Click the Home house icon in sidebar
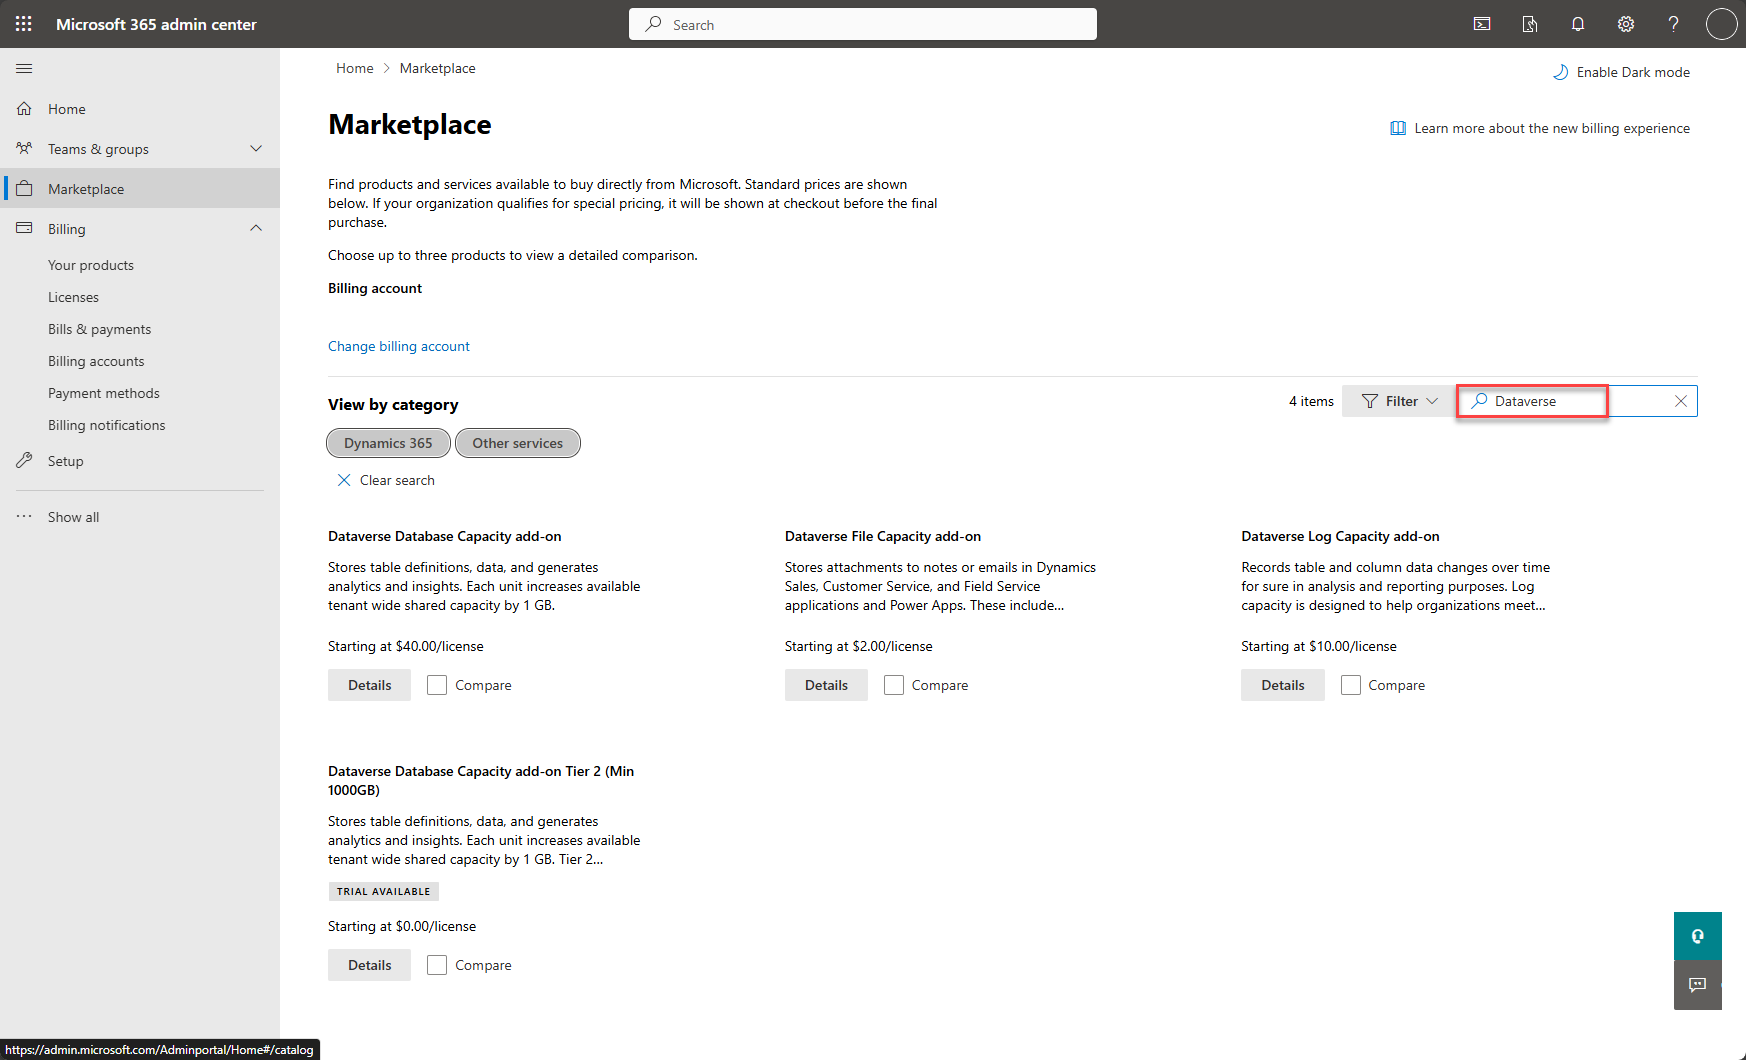Image resolution: width=1746 pixels, height=1060 pixels. 24,108
